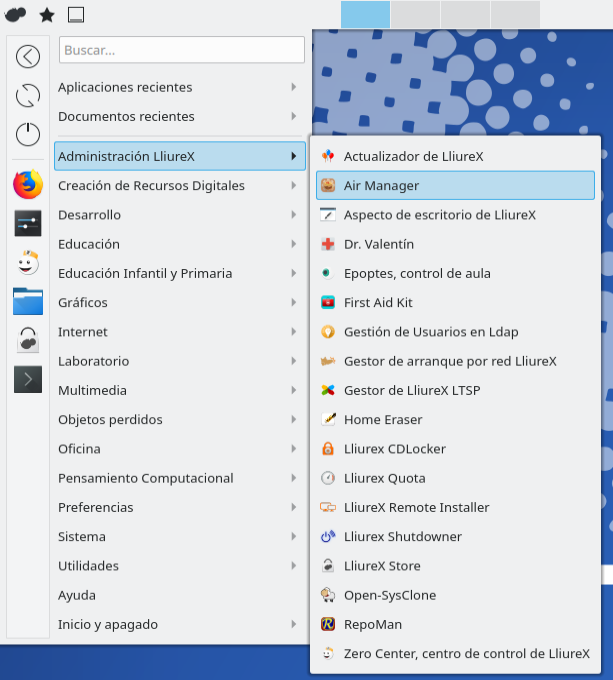Expand arrow for Gráficos
Image resolution: width=613 pixels, height=680 pixels.
[293, 302]
